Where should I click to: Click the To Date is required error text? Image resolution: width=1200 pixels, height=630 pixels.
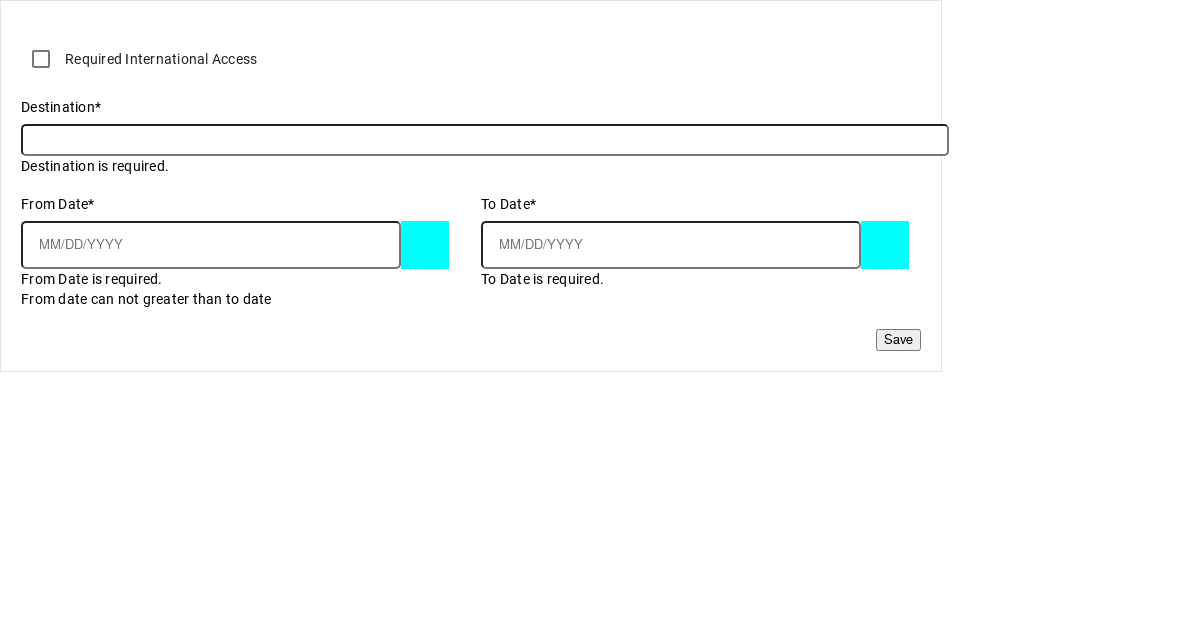pyautogui.click(x=542, y=279)
